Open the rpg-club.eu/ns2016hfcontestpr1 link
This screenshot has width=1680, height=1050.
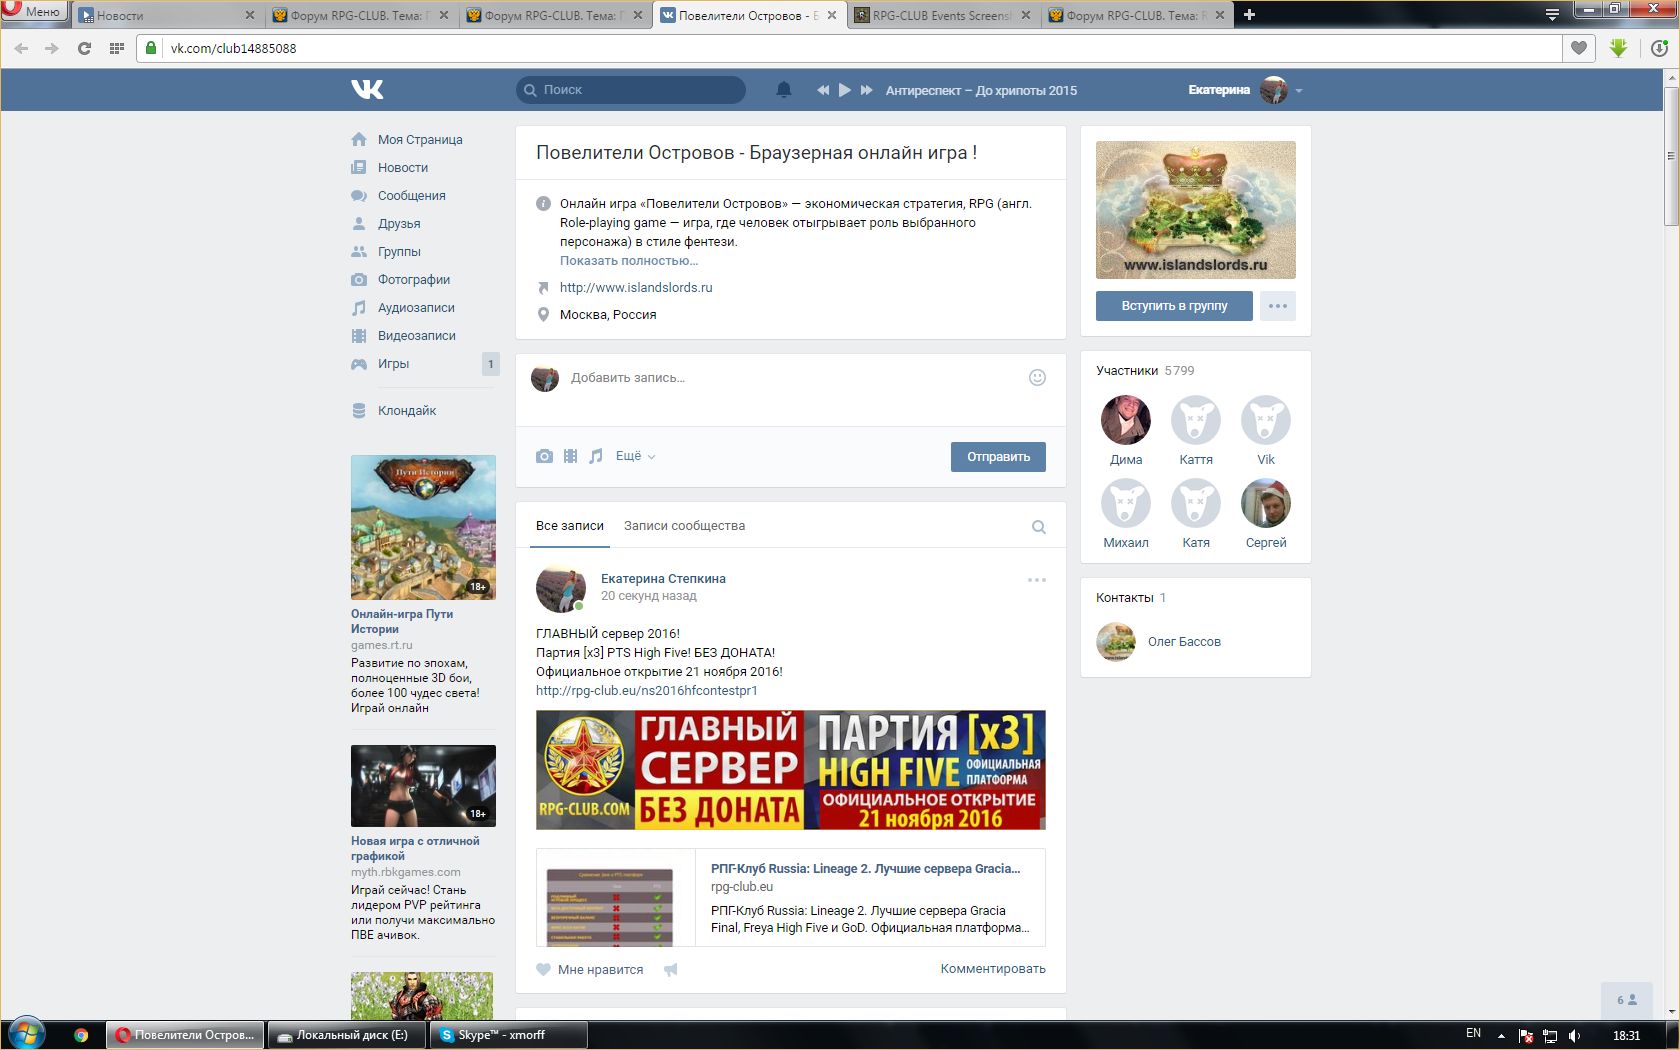647,691
